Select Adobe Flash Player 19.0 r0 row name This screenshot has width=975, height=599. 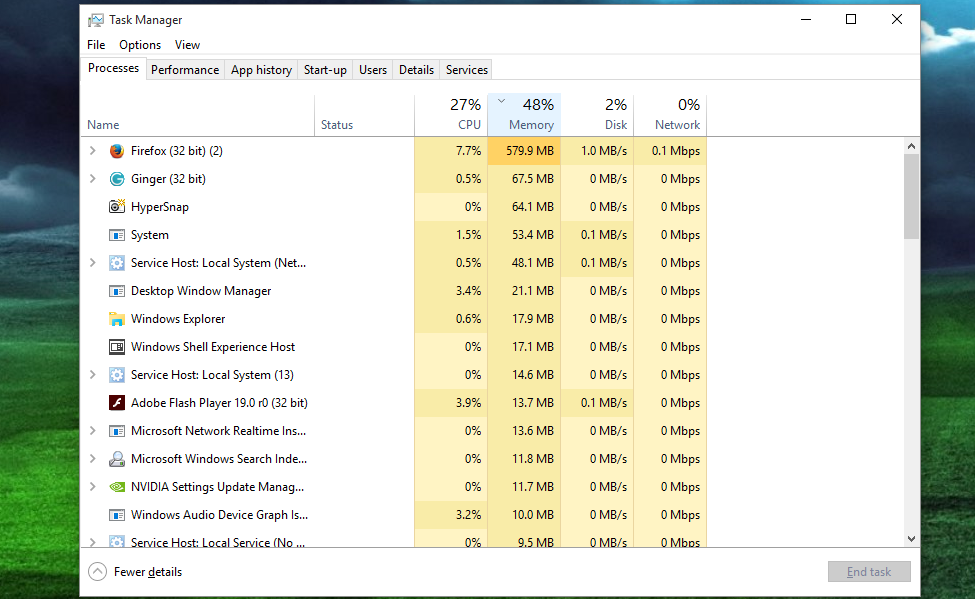coord(219,403)
